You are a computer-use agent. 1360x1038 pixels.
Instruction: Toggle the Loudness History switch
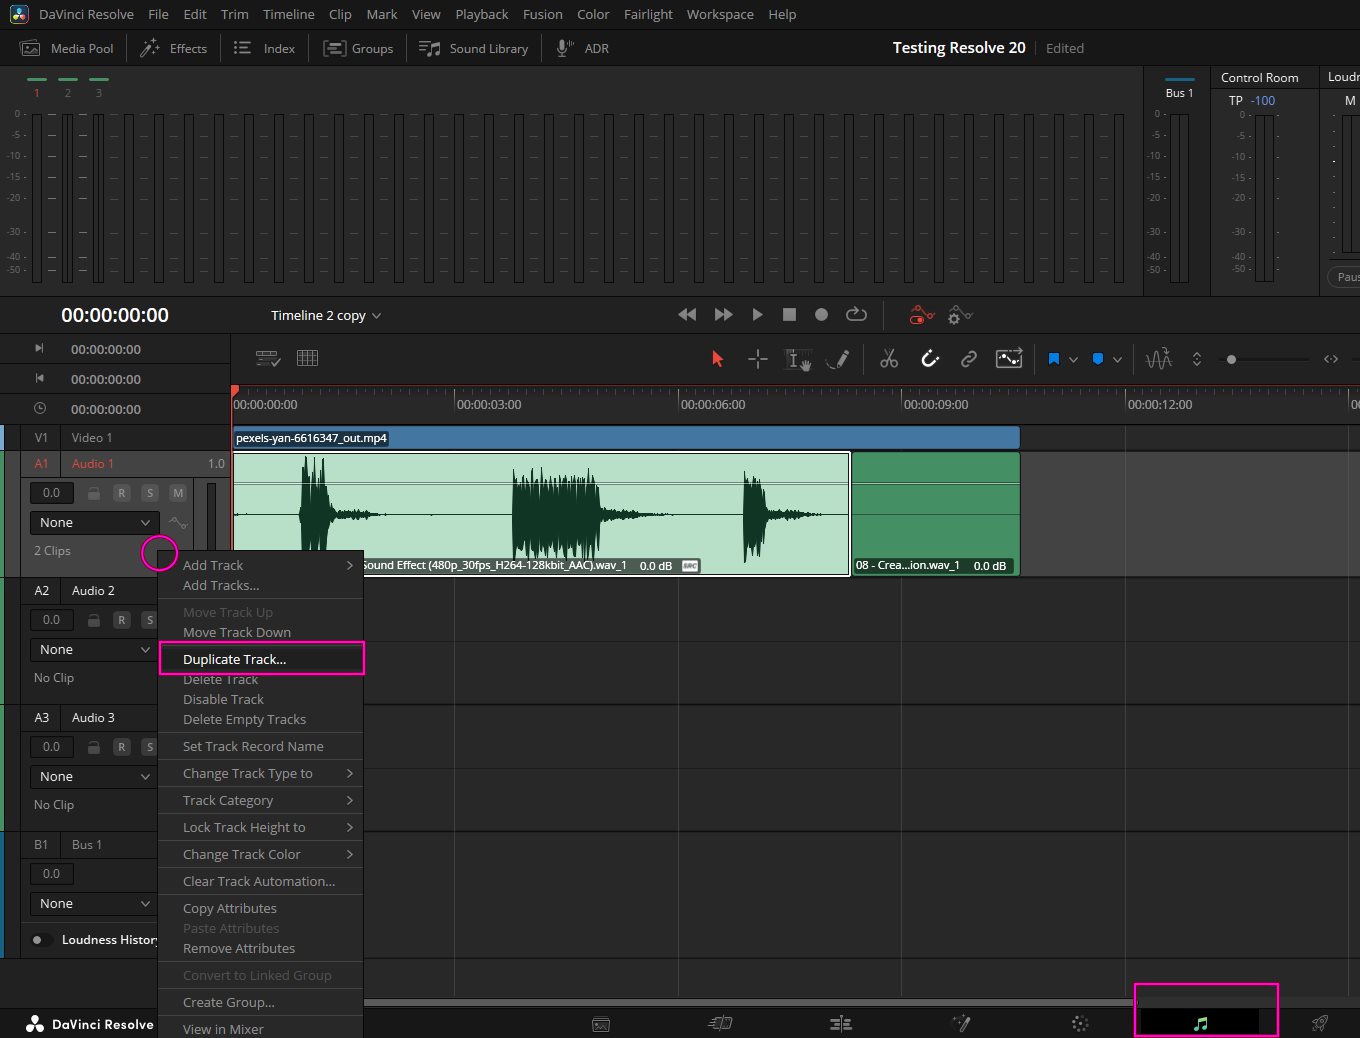point(42,940)
